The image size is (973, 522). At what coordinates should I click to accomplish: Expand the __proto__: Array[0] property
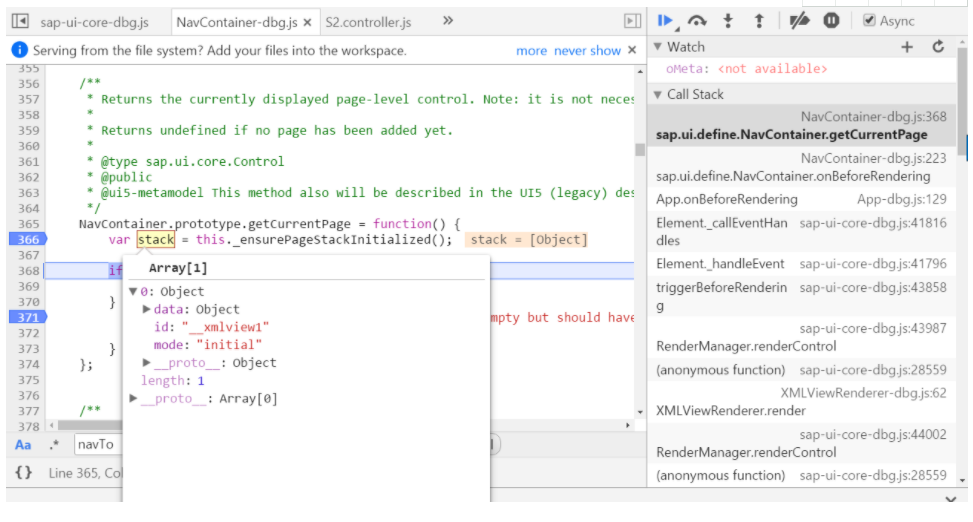(x=133, y=398)
